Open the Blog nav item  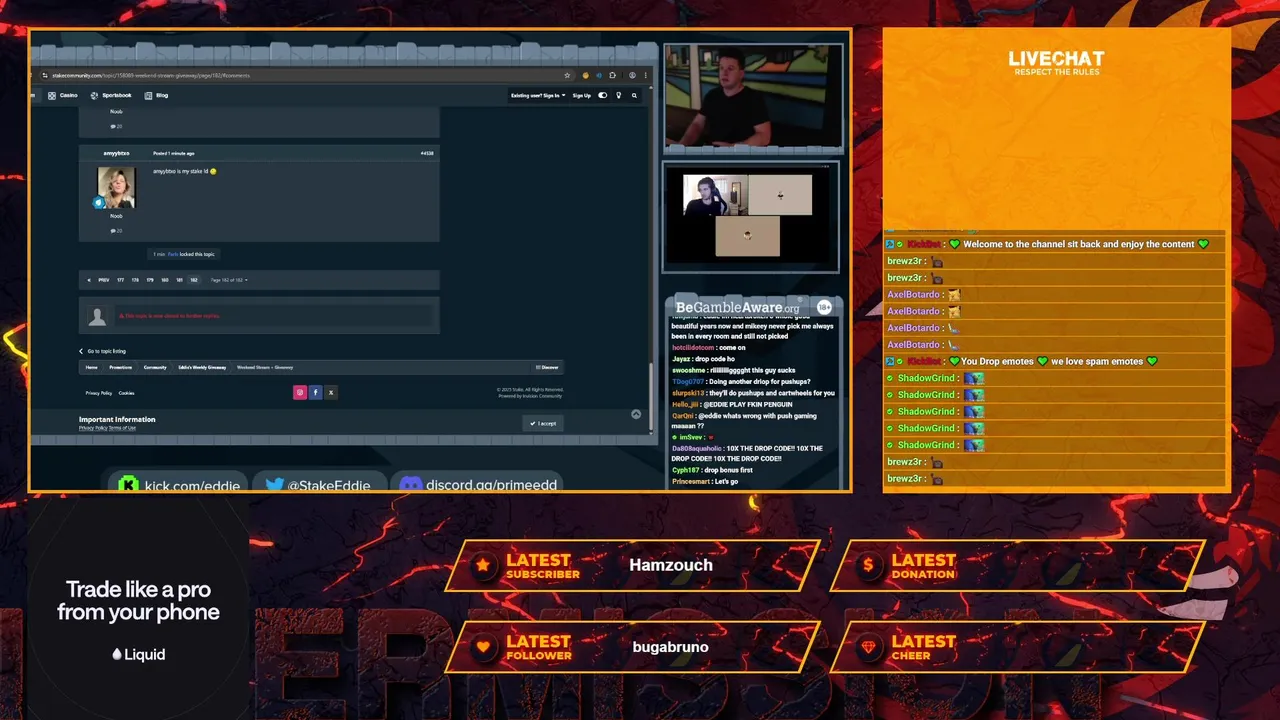(x=156, y=95)
